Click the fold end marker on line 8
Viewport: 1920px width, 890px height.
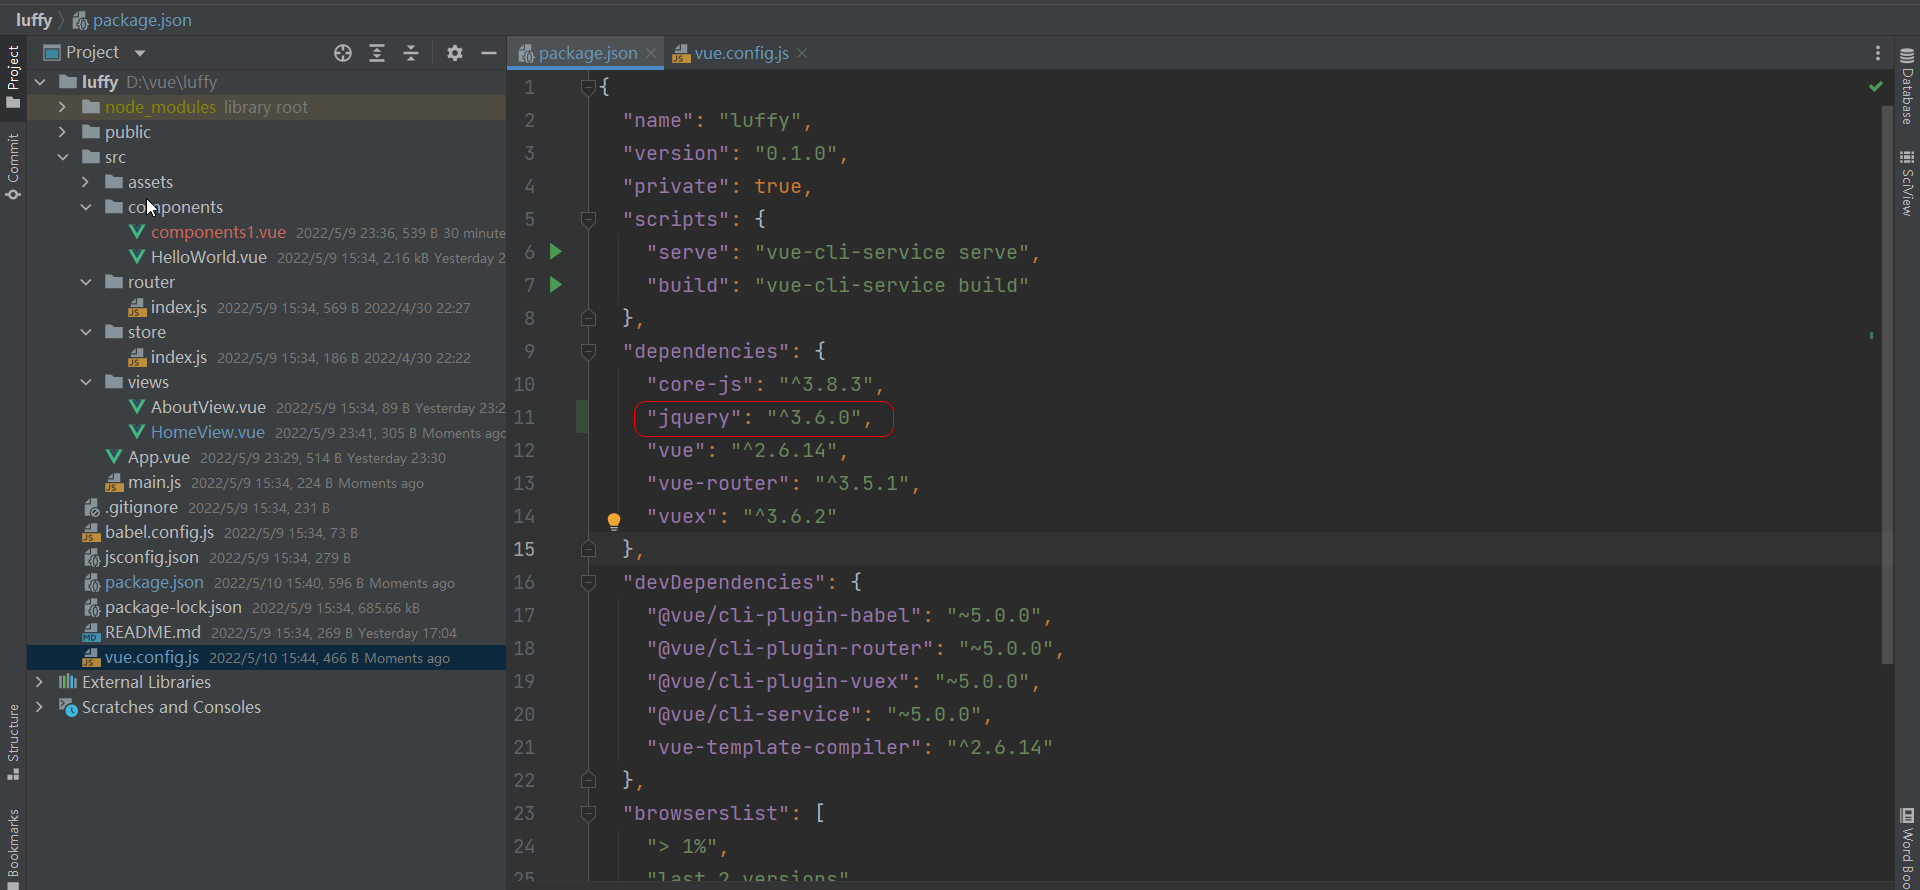pos(588,318)
